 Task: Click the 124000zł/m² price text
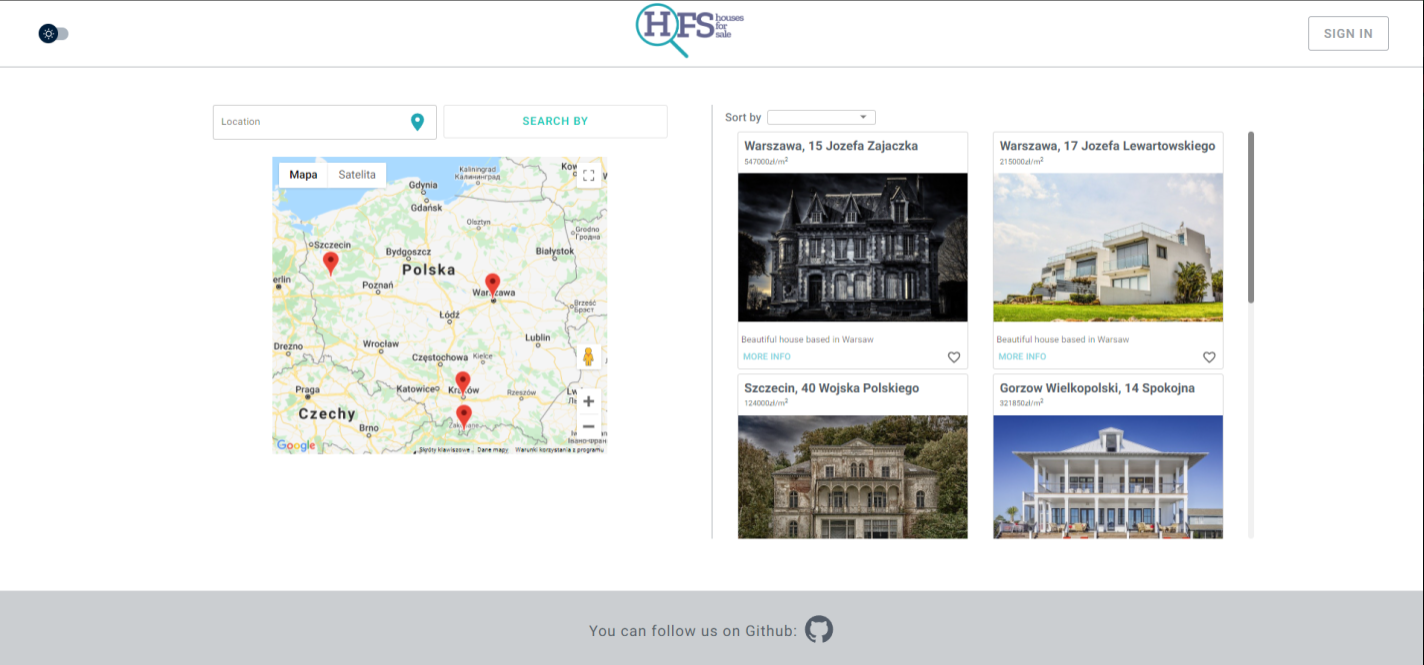[x=766, y=403]
